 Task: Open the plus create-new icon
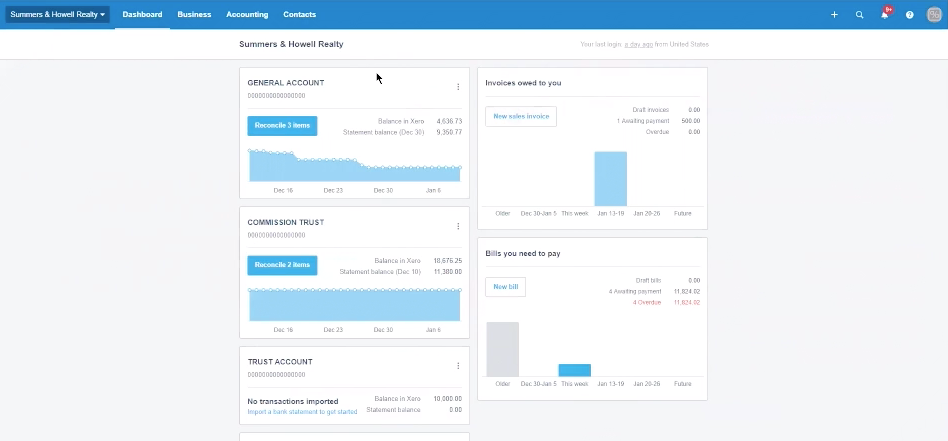tap(834, 15)
